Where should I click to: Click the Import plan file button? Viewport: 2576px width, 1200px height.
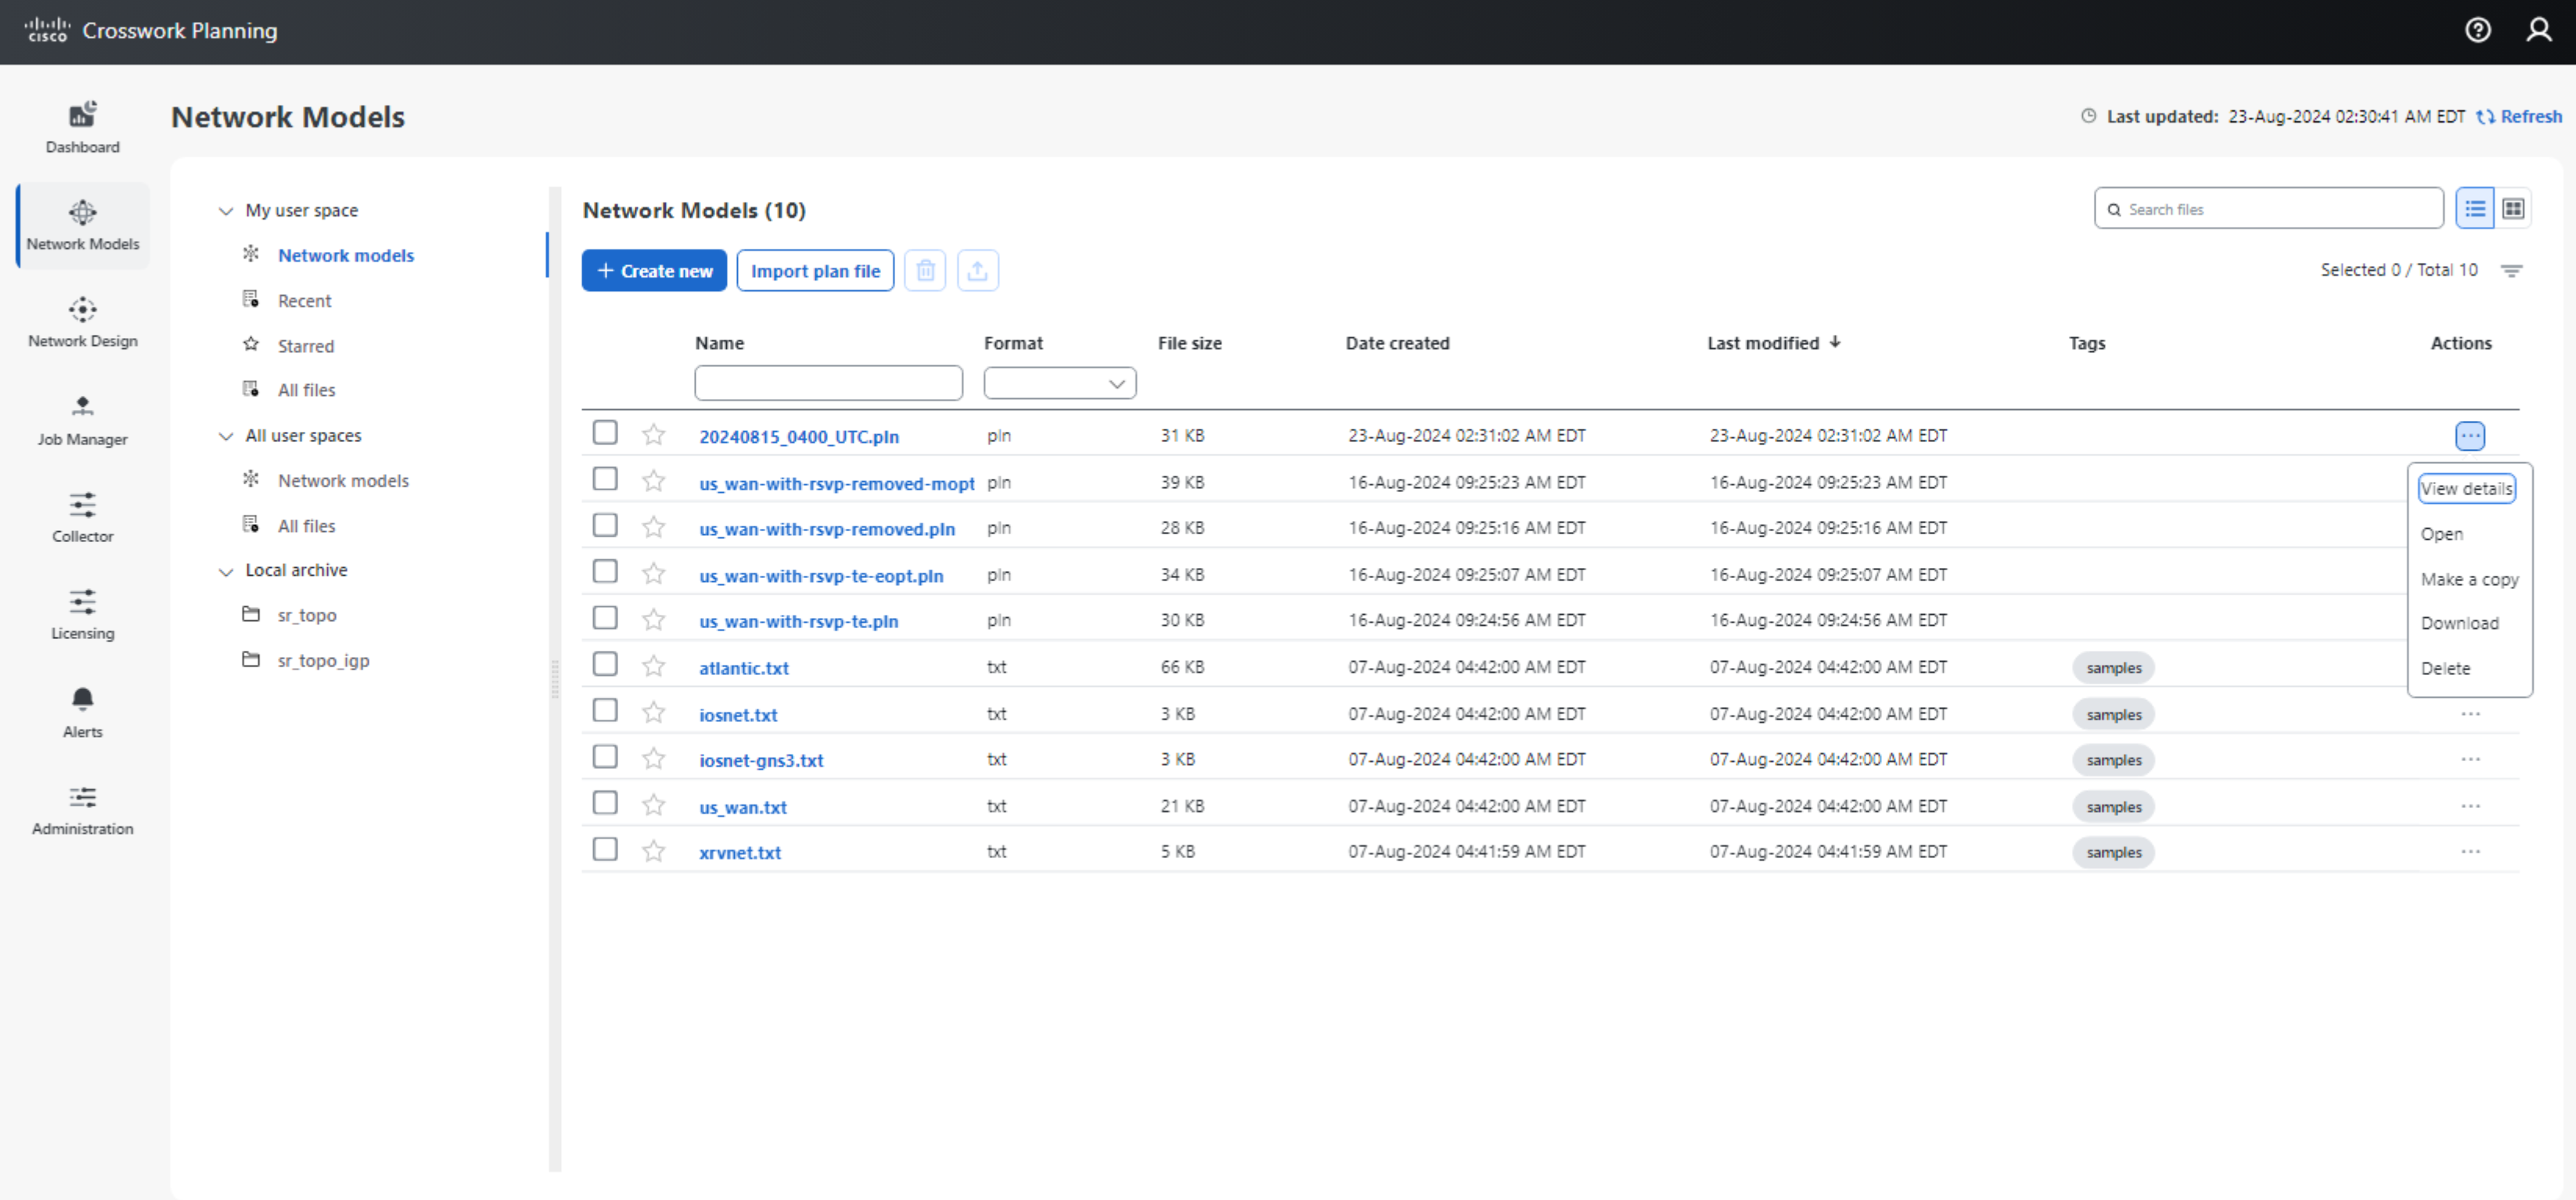click(x=815, y=270)
